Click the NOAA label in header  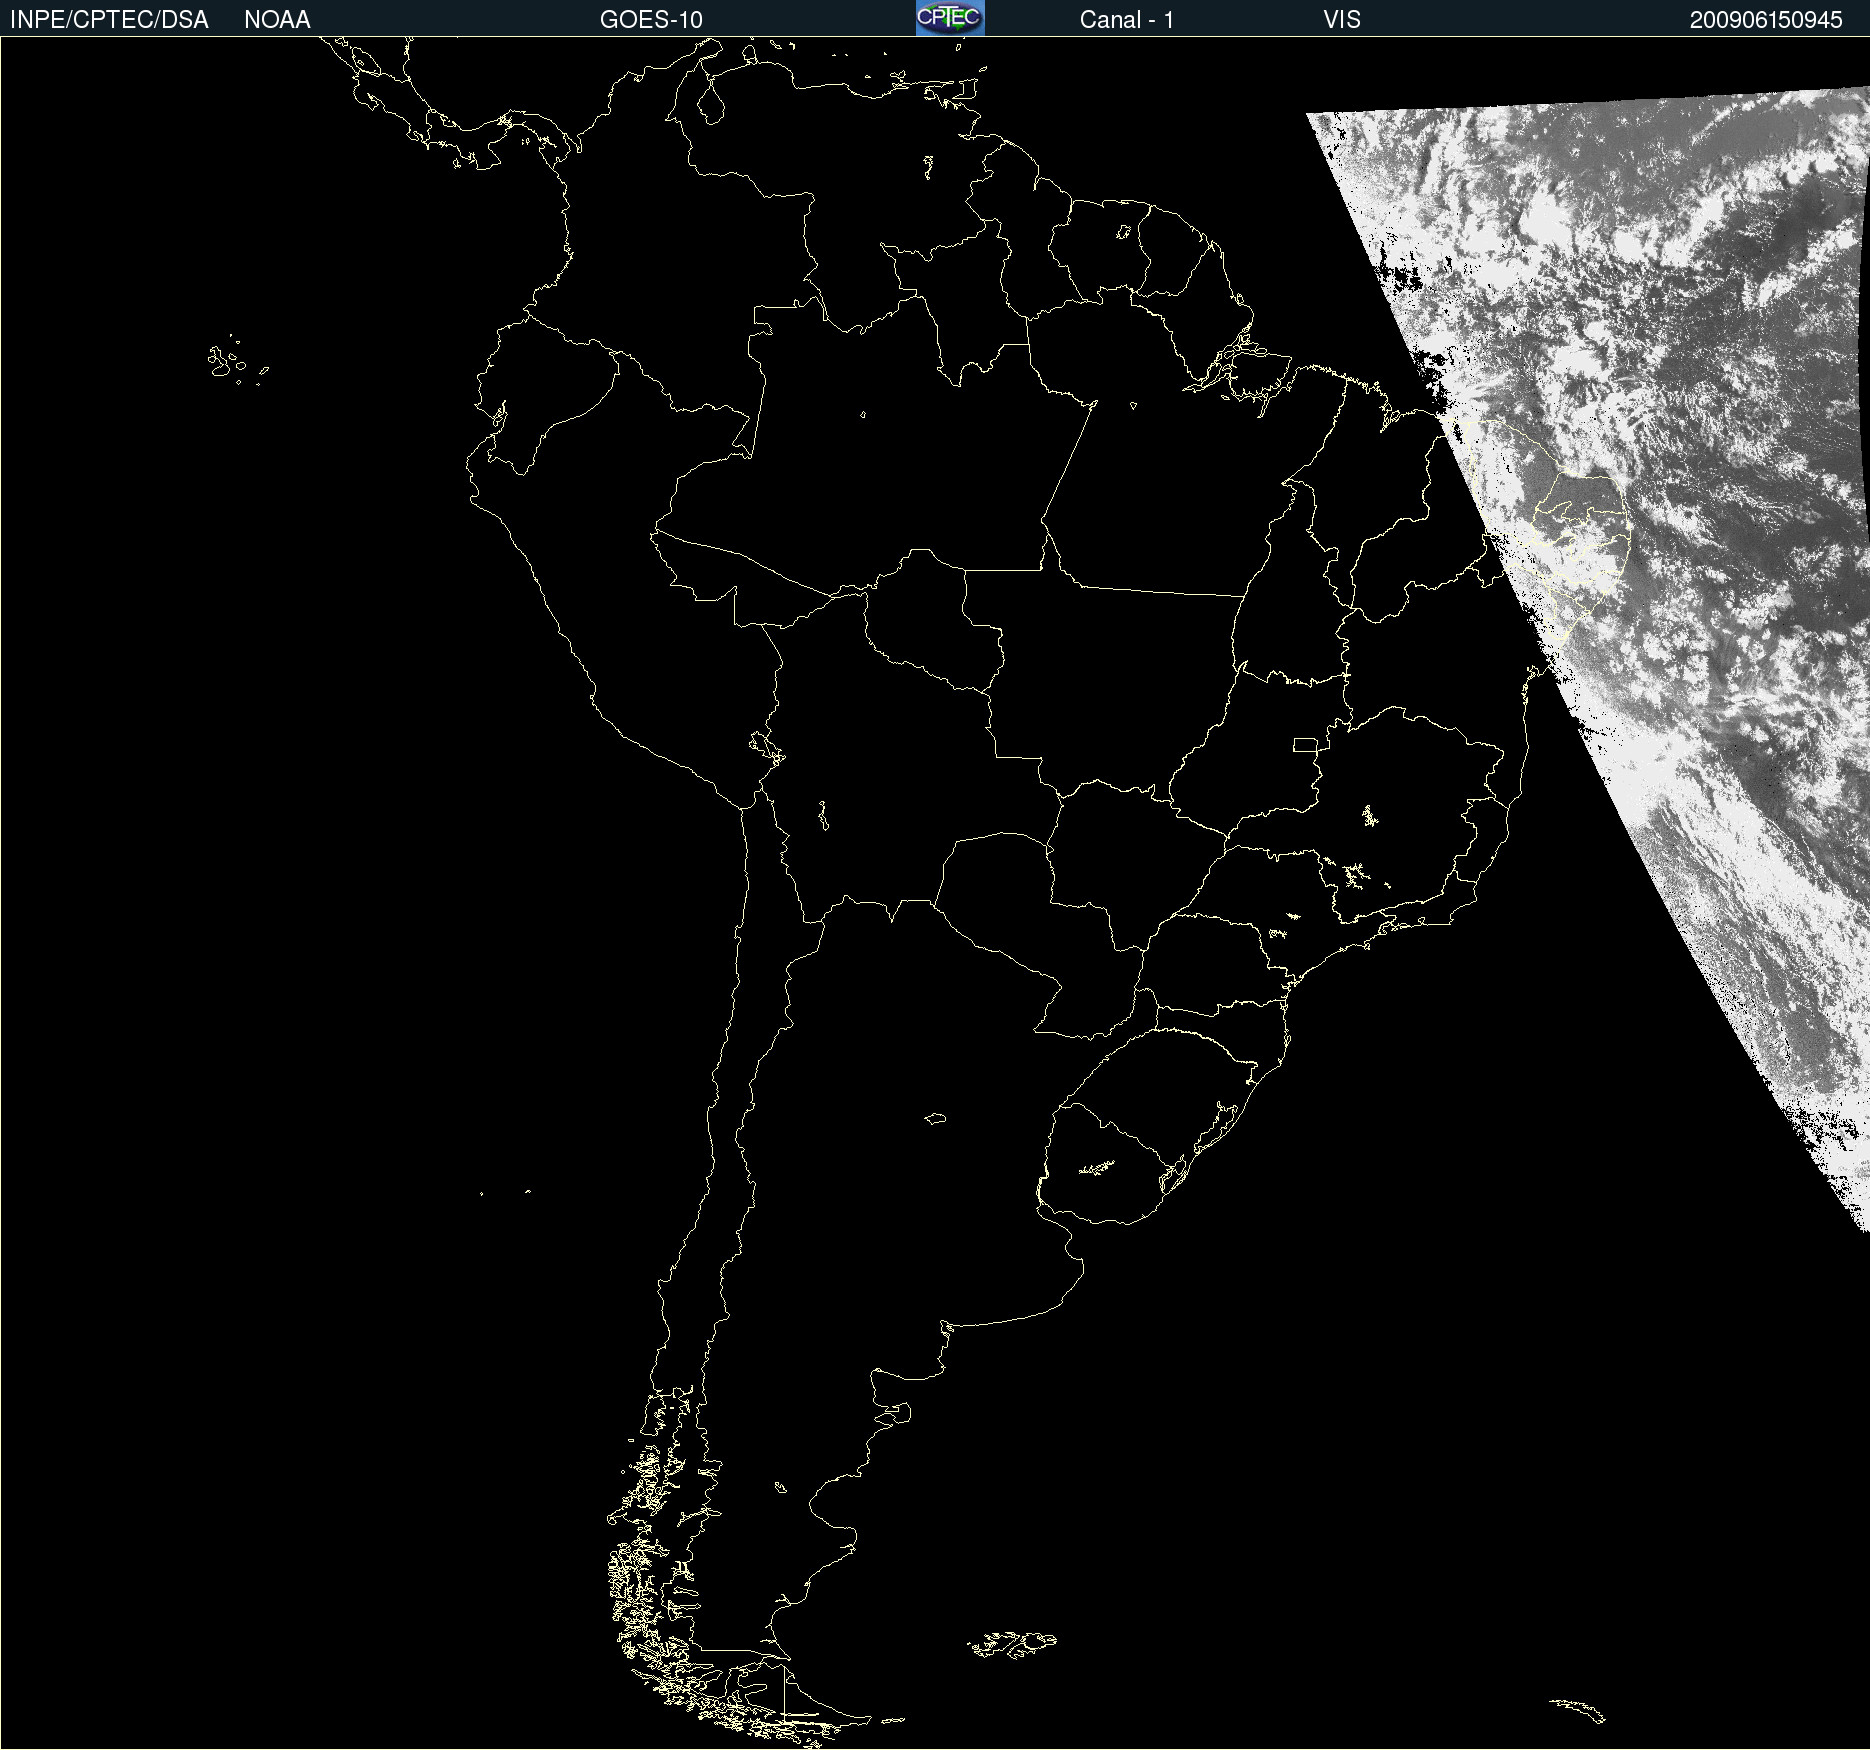pyautogui.click(x=277, y=20)
